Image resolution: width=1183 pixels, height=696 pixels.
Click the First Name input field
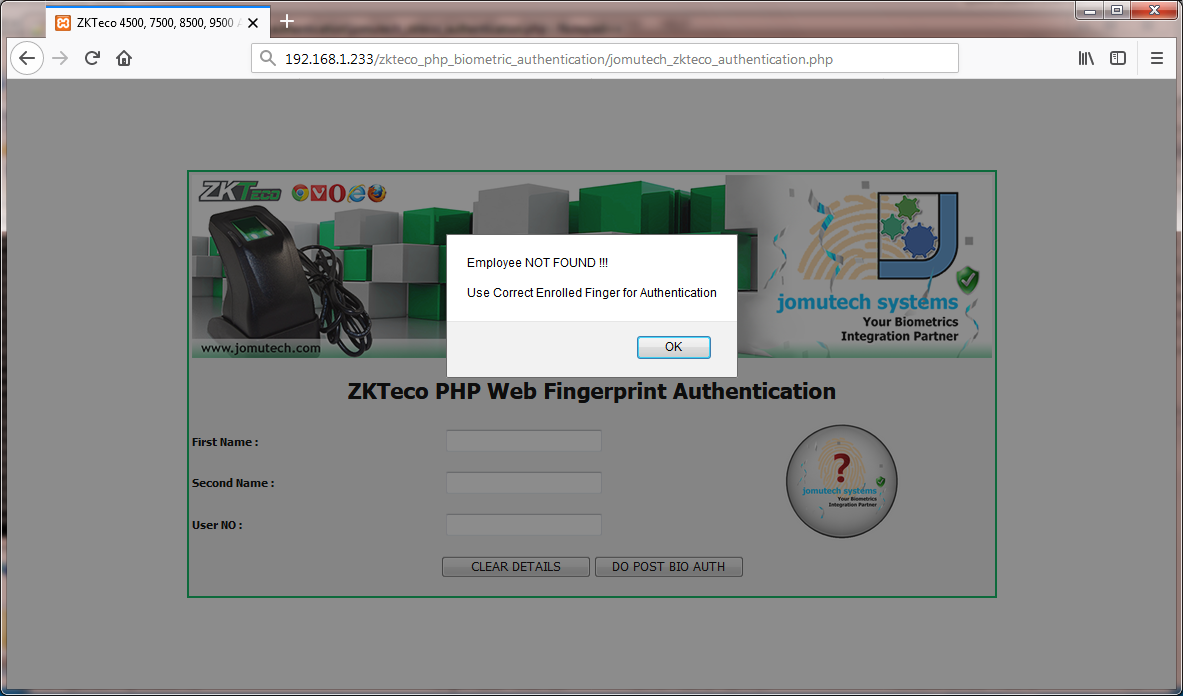point(523,440)
